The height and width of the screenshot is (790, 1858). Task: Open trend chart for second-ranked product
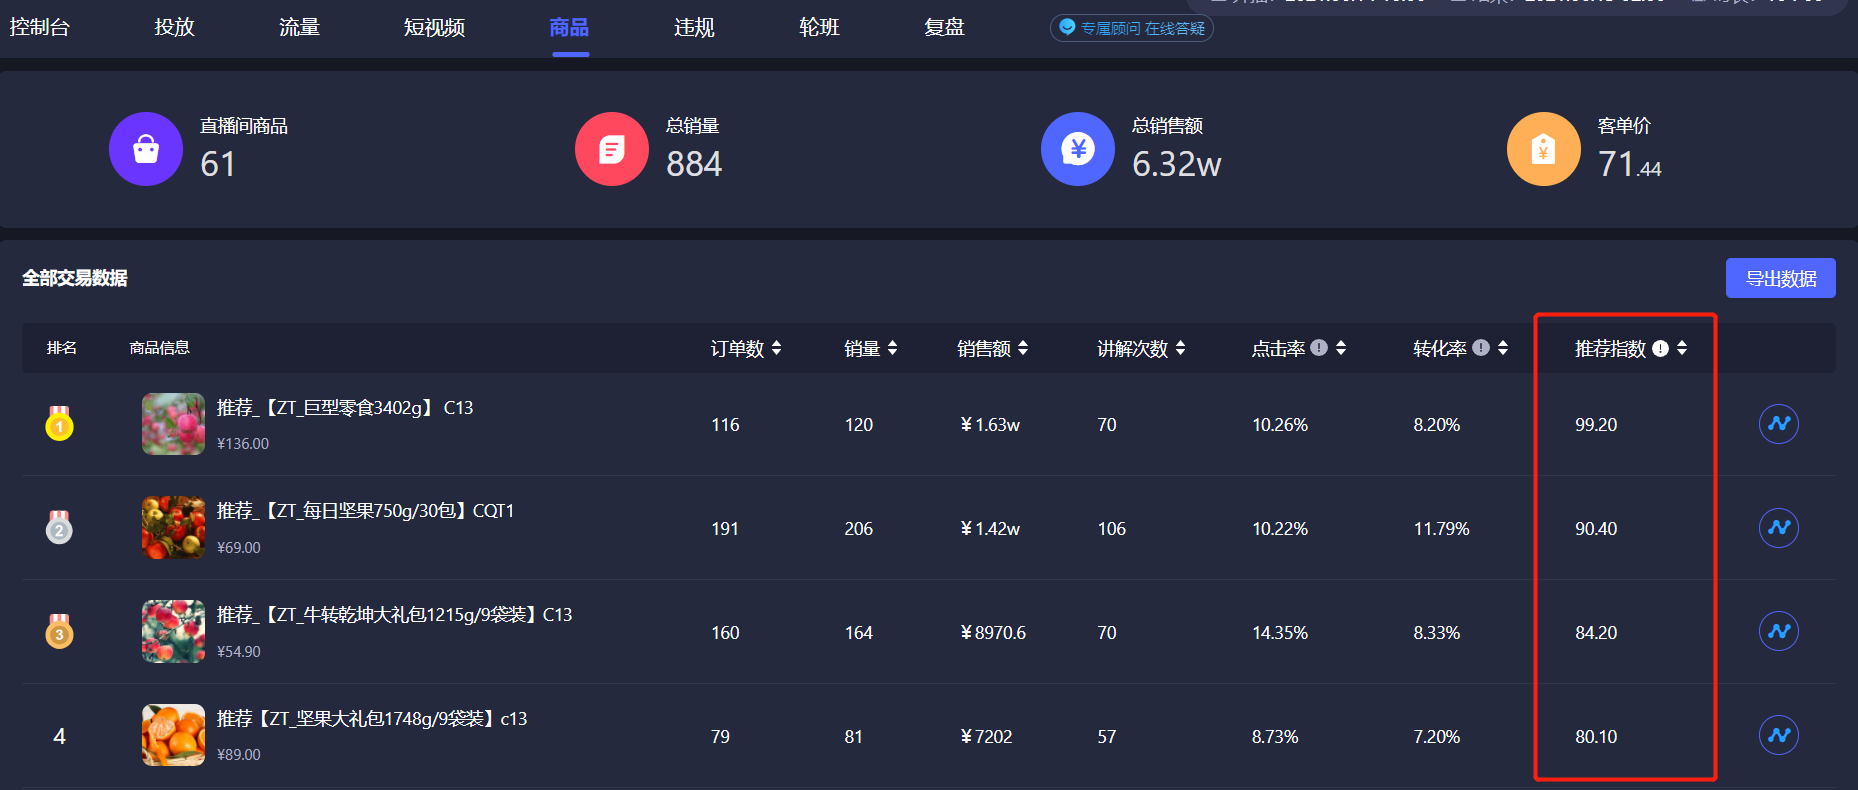[x=1778, y=528]
